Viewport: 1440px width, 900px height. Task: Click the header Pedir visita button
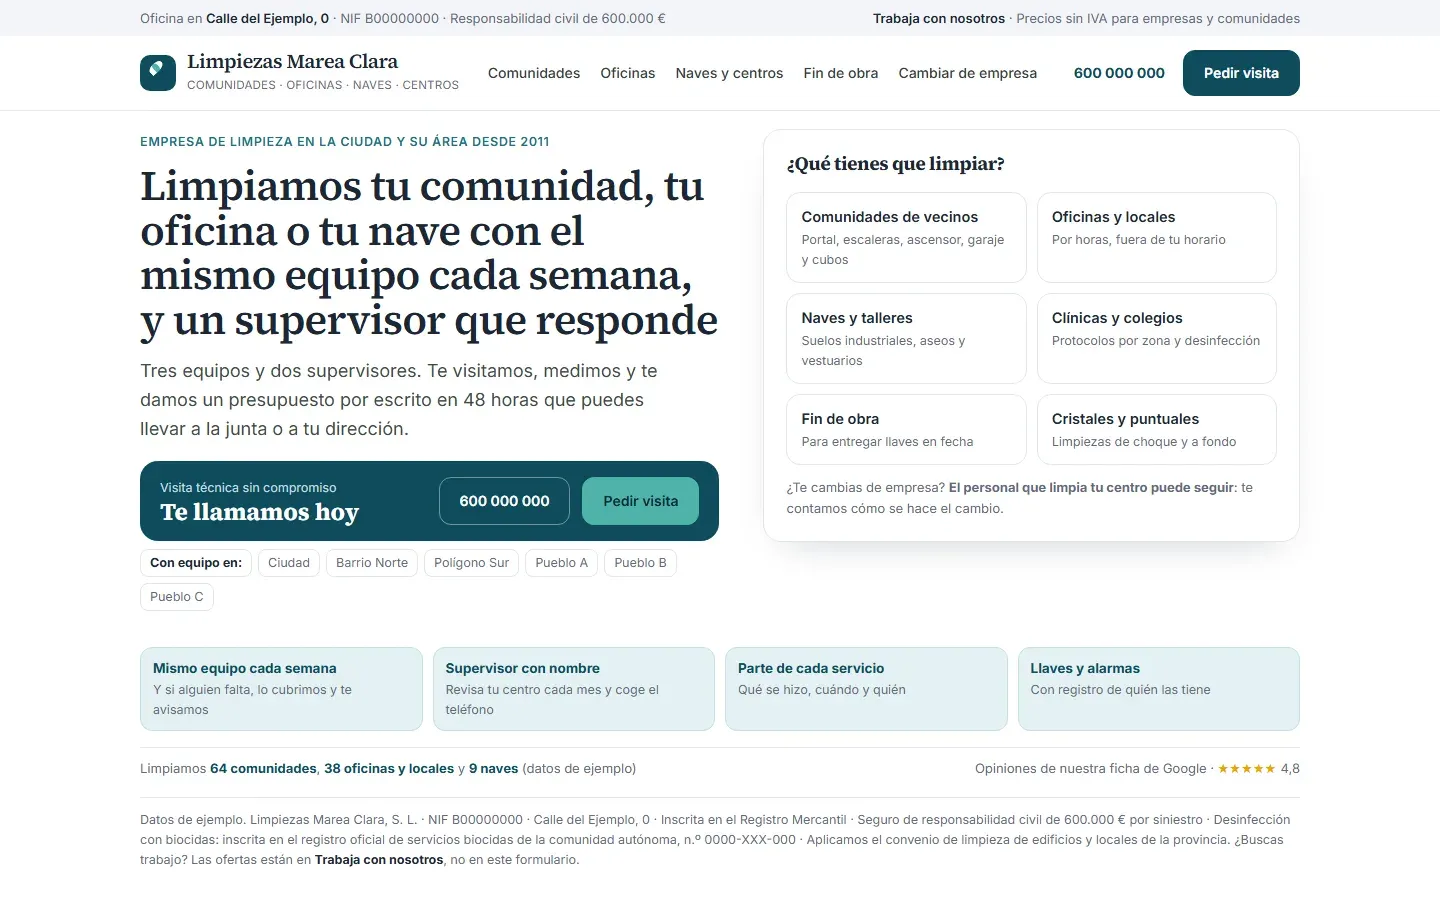[x=1241, y=73]
